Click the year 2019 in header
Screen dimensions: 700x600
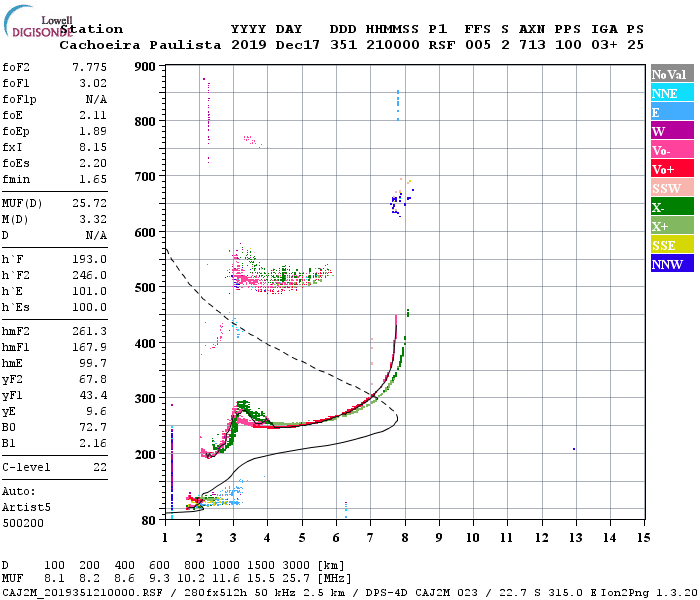(x=249, y=45)
